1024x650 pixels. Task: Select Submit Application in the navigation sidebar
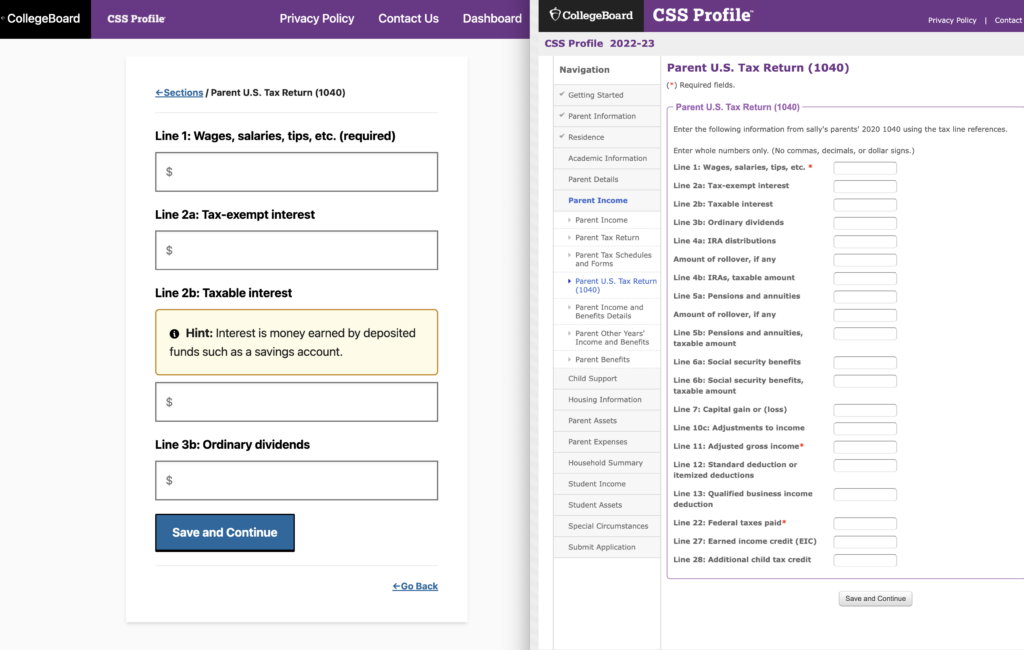point(601,547)
